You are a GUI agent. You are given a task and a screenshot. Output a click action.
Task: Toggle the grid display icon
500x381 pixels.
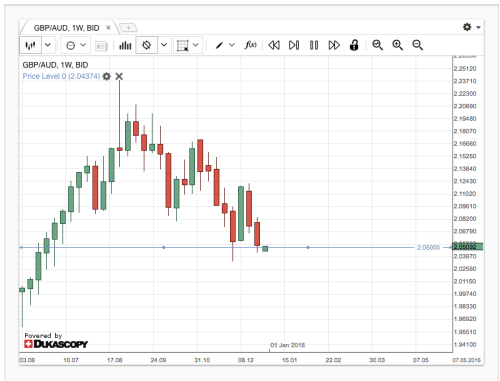(183, 45)
